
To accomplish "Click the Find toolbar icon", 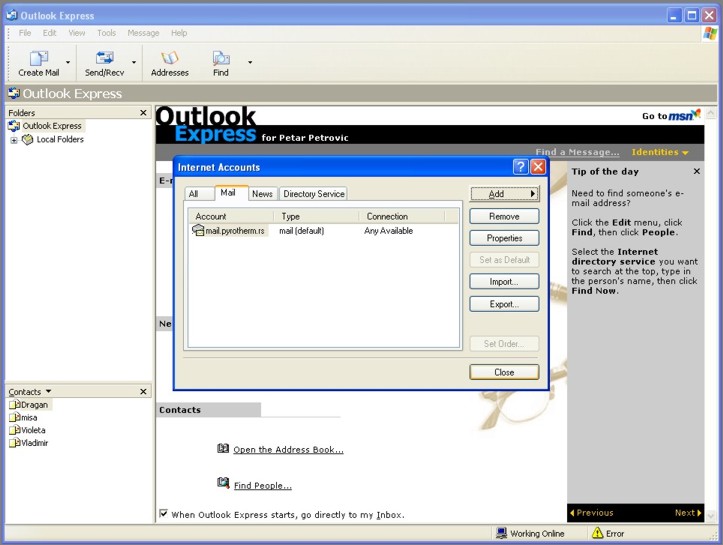I will point(221,58).
